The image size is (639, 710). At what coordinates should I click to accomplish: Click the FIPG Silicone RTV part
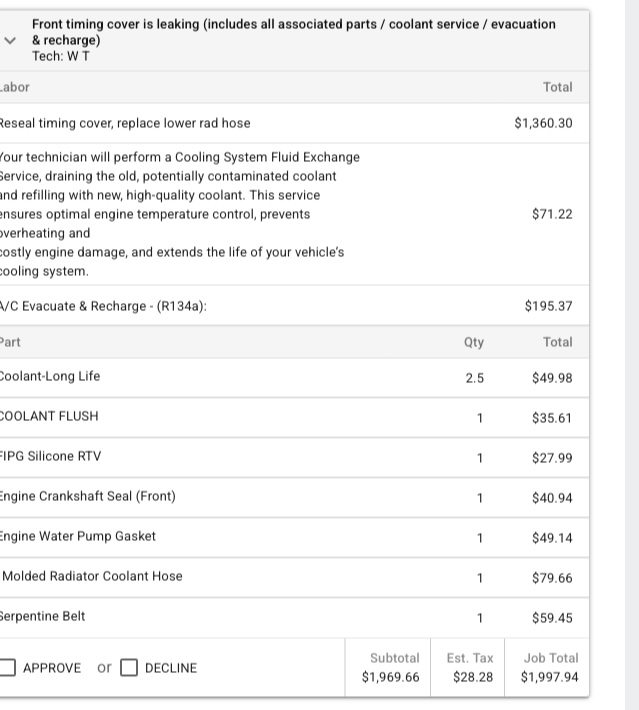pyautogui.click(x=50, y=457)
